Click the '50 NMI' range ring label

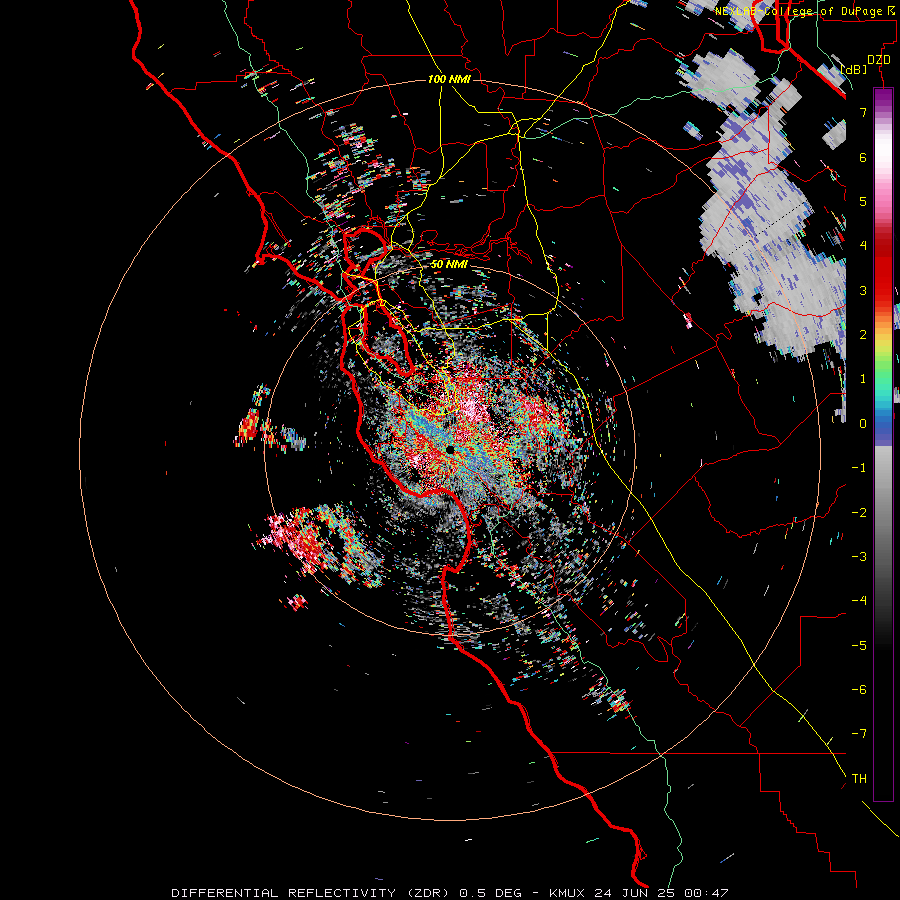point(449,265)
